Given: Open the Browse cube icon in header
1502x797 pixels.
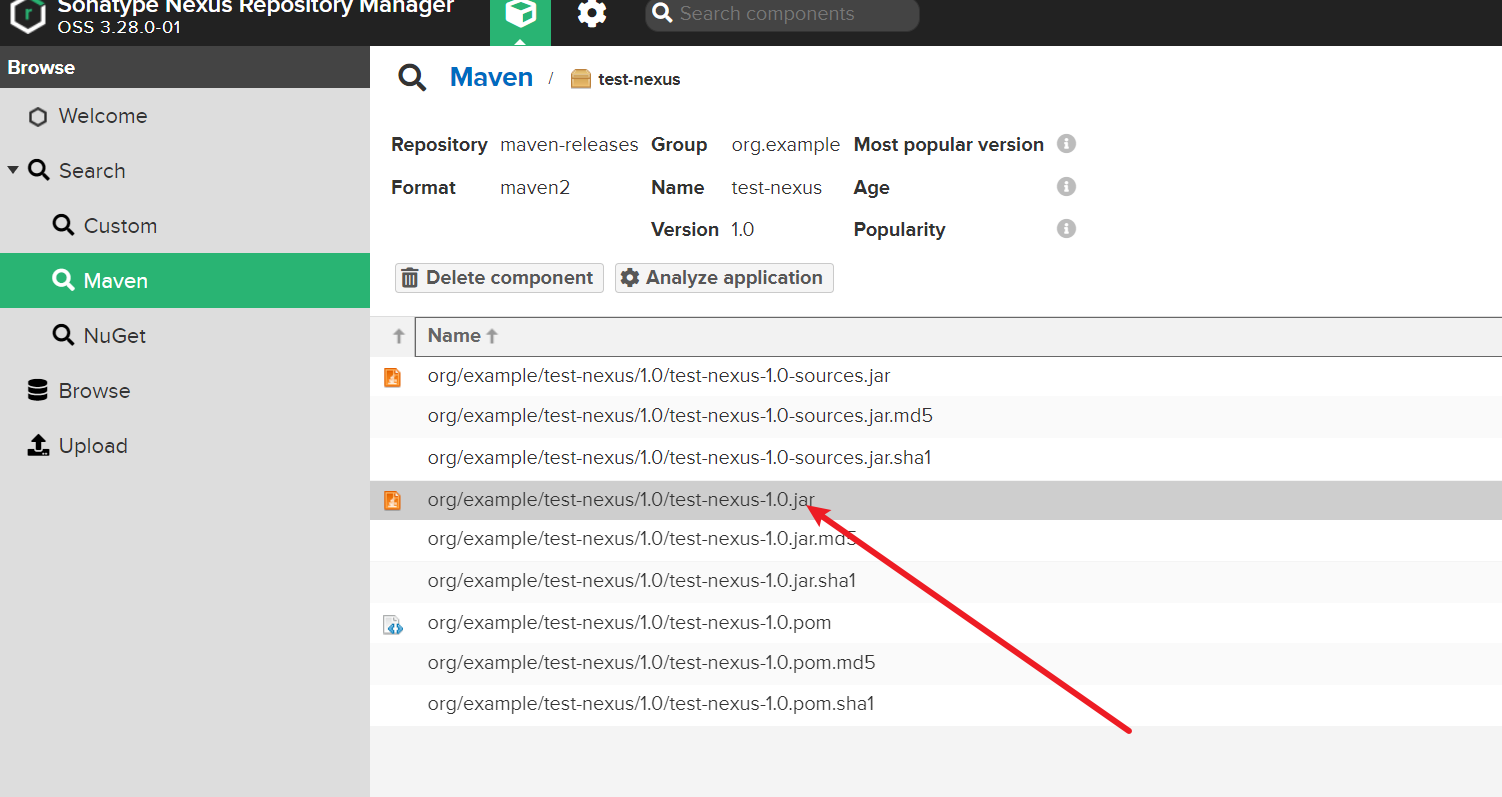Looking at the screenshot, I should click(520, 16).
